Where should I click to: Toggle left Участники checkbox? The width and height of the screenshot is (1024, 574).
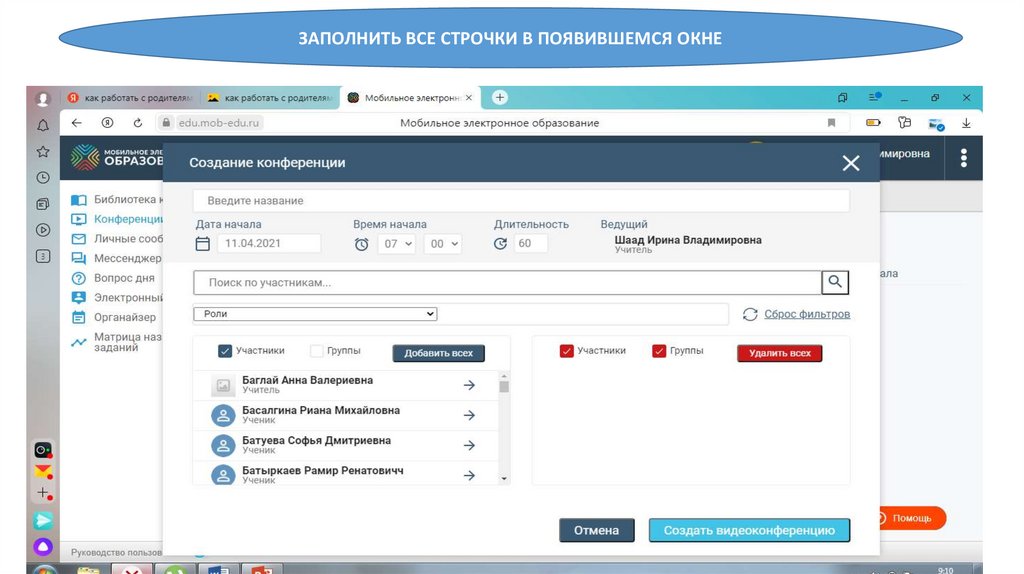[x=225, y=351]
